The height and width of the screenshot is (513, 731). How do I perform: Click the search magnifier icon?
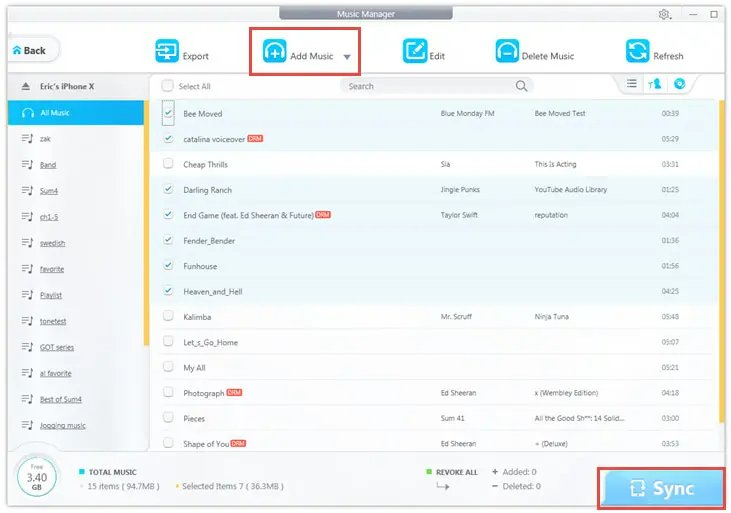coord(521,86)
